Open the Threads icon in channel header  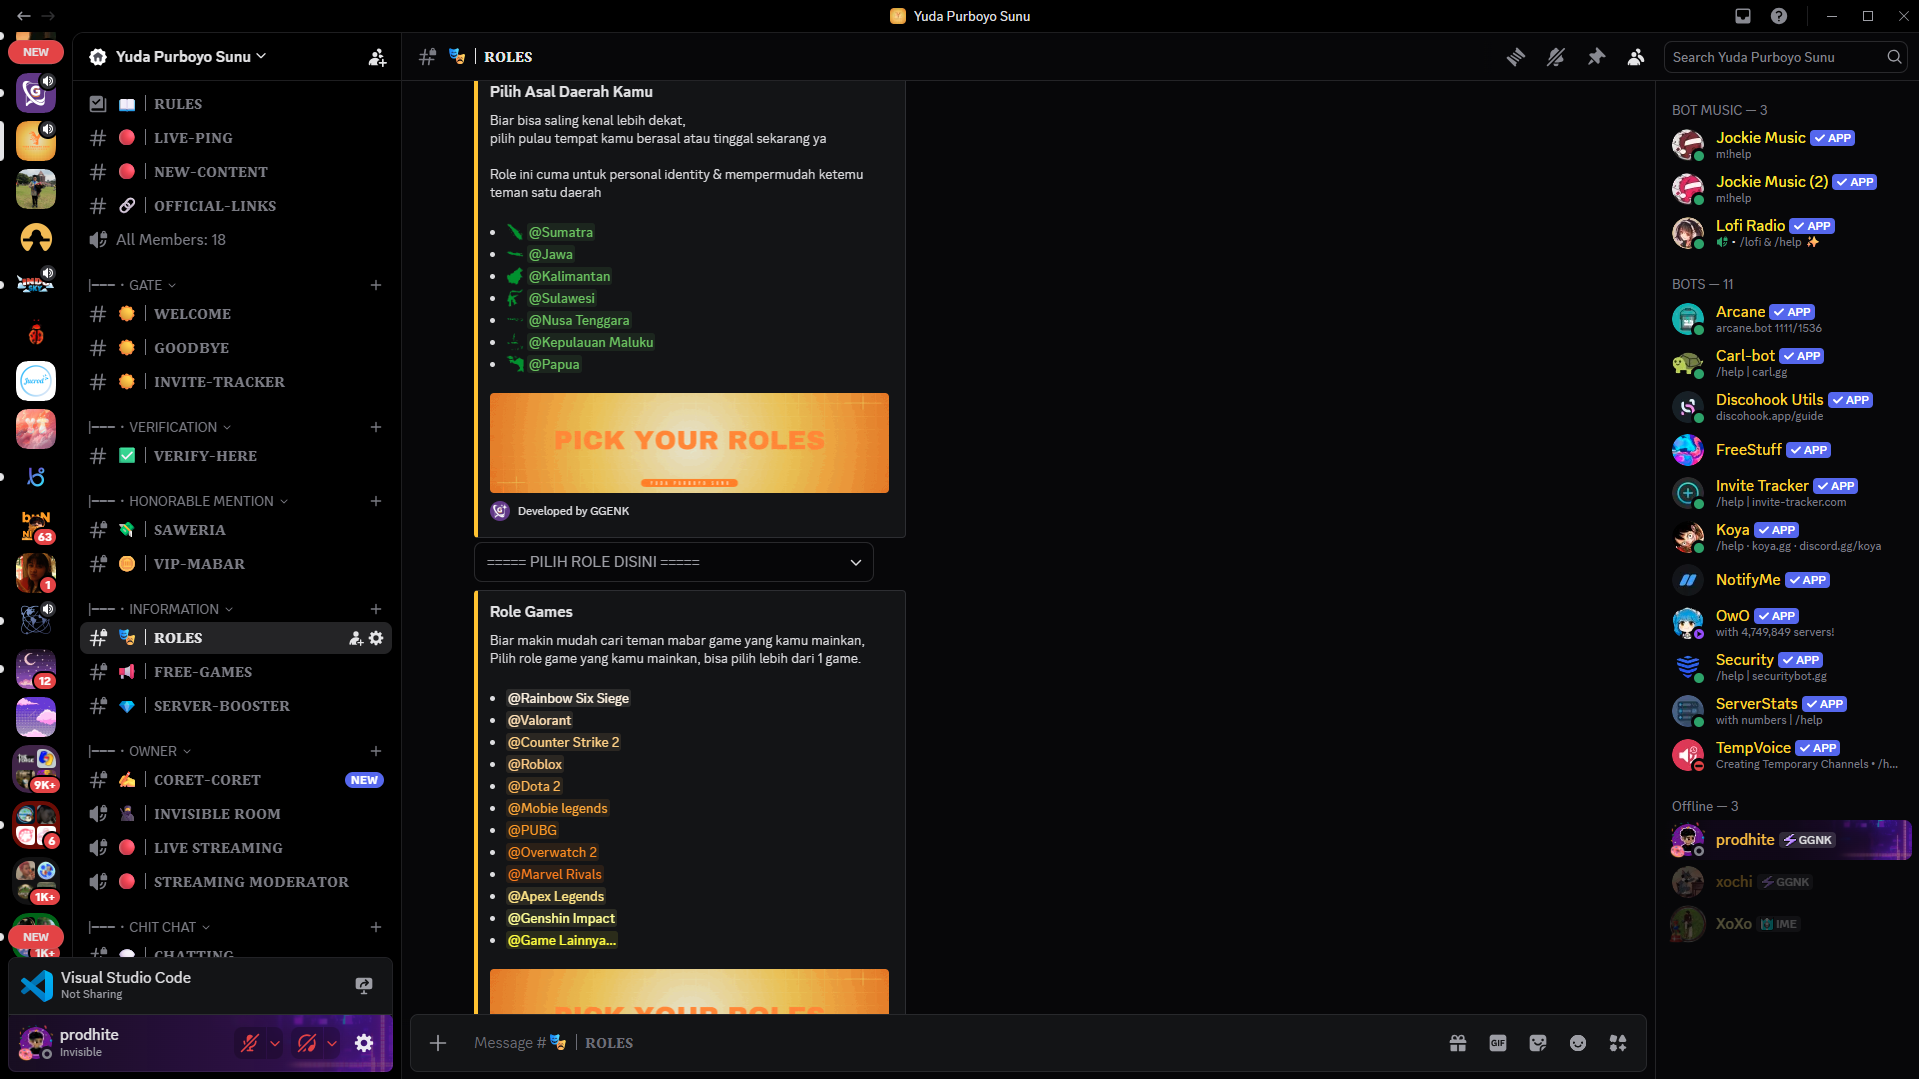1516,57
